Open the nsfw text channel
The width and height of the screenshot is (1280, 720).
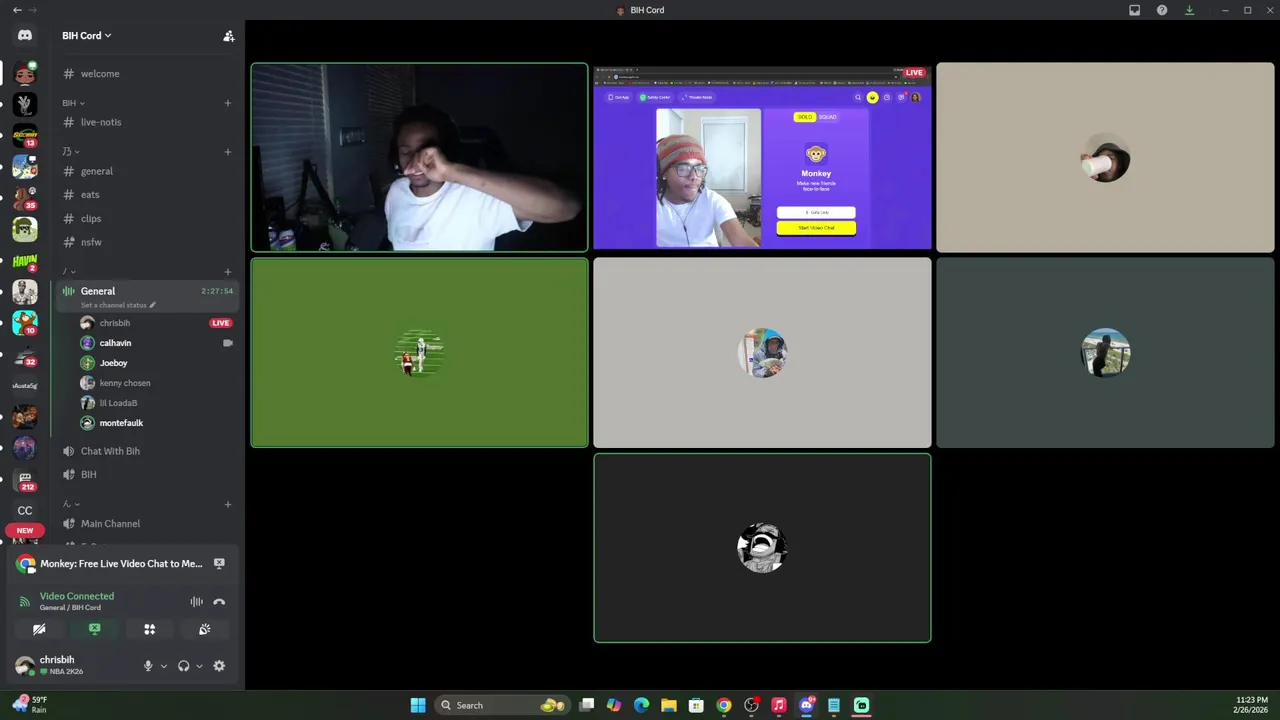tap(147, 242)
